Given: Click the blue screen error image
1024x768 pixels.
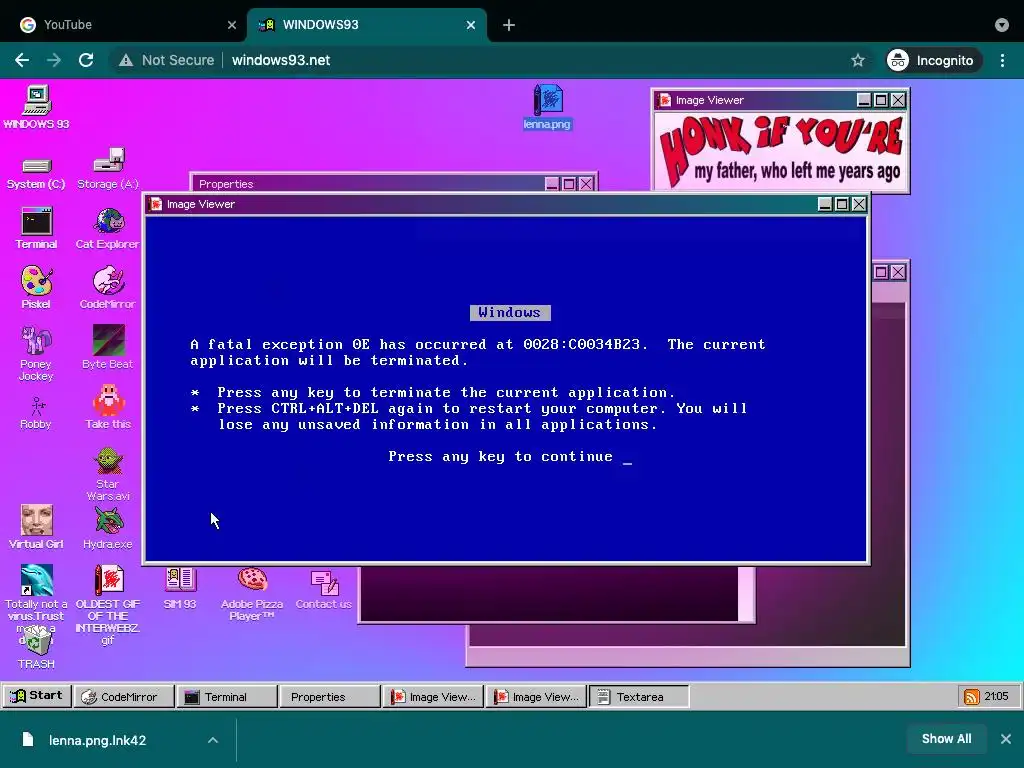Looking at the screenshot, I should (x=506, y=389).
